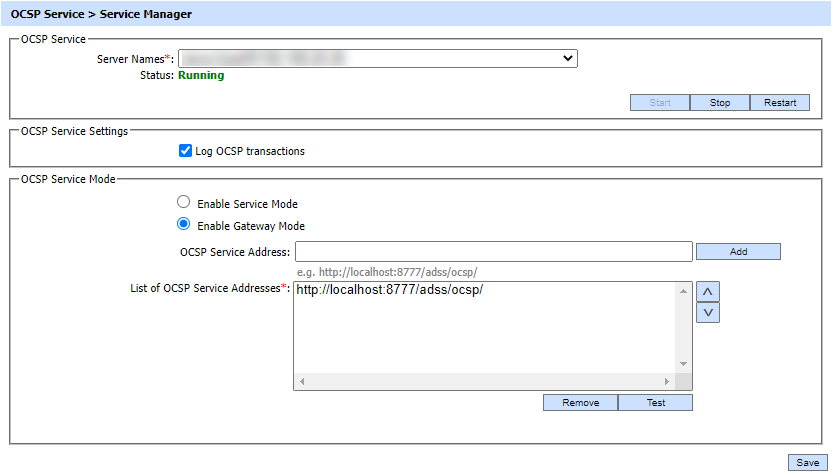The width and height of the screenshot is (832, 473).
Task: Click the address list's vertical scrollbar track
Action: tap(684, 328)
